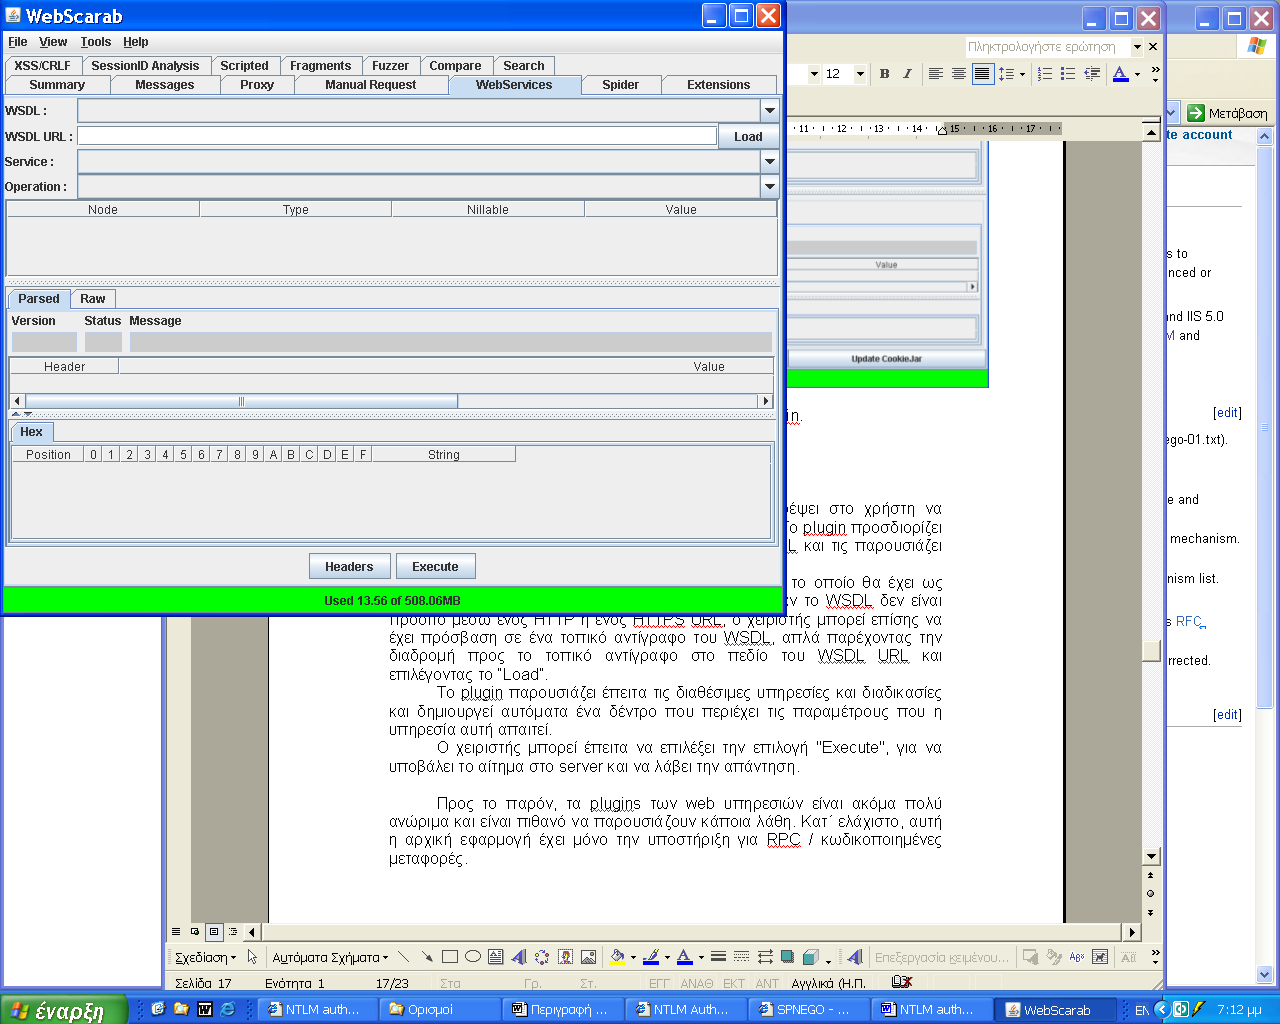
Task: Select line style in drawing toolbar
Action: 718,957
